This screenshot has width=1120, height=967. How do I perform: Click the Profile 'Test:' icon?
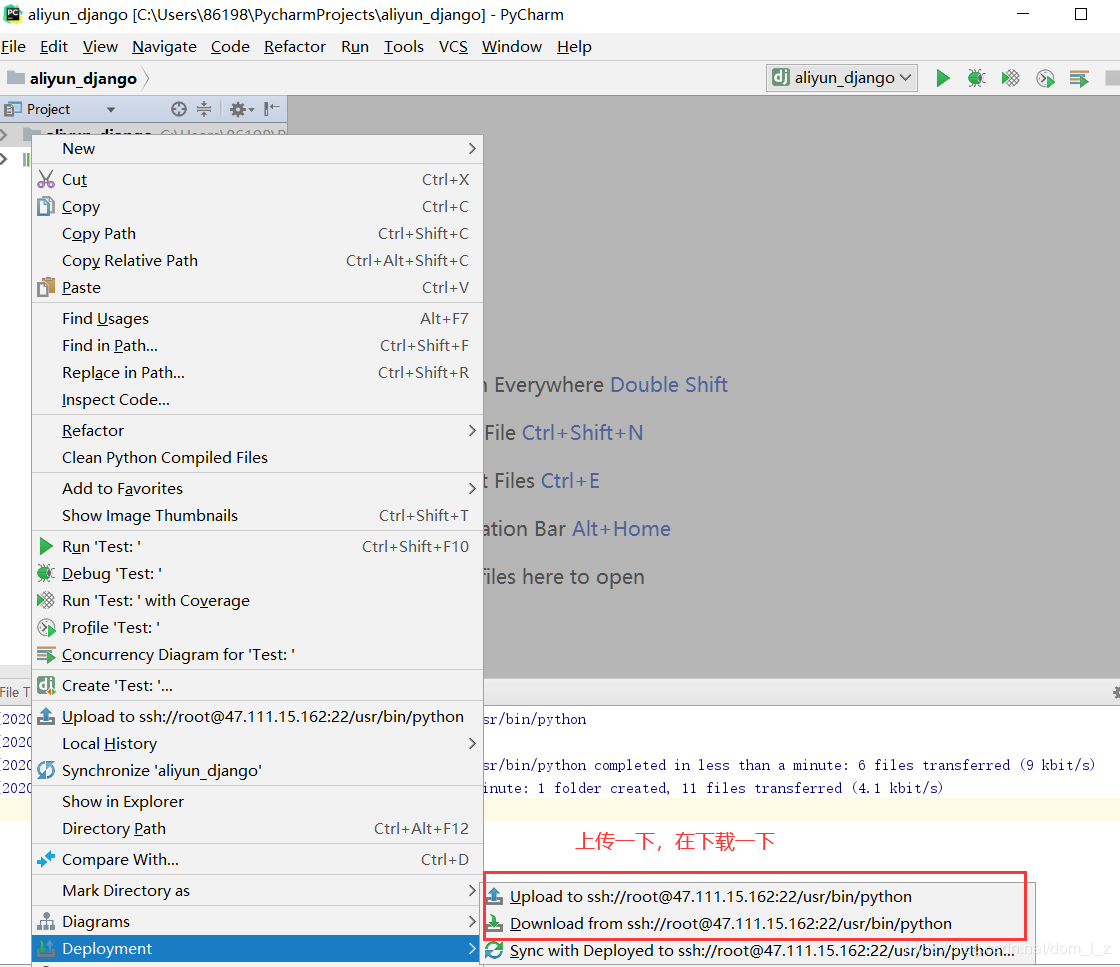(46, 628)
